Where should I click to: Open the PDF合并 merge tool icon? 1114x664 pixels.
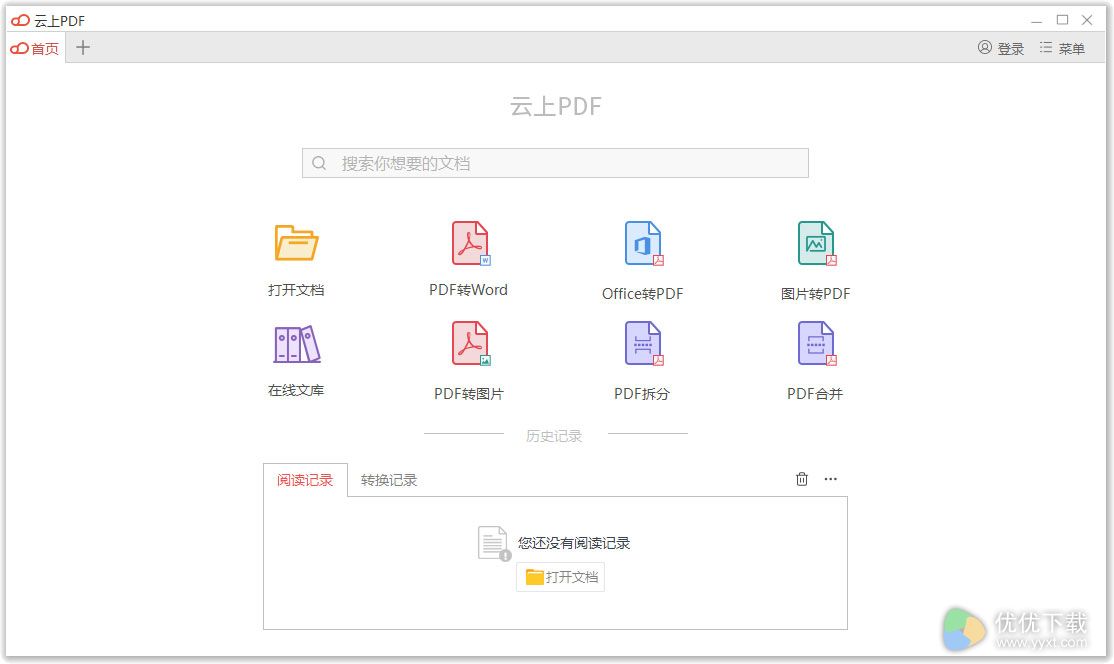coord(817,344)
